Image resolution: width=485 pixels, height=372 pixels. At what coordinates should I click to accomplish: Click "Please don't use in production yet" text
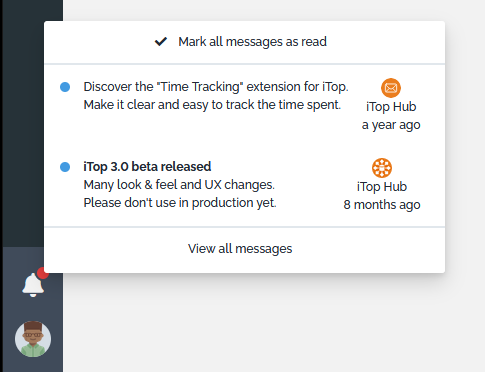point(180,203)
